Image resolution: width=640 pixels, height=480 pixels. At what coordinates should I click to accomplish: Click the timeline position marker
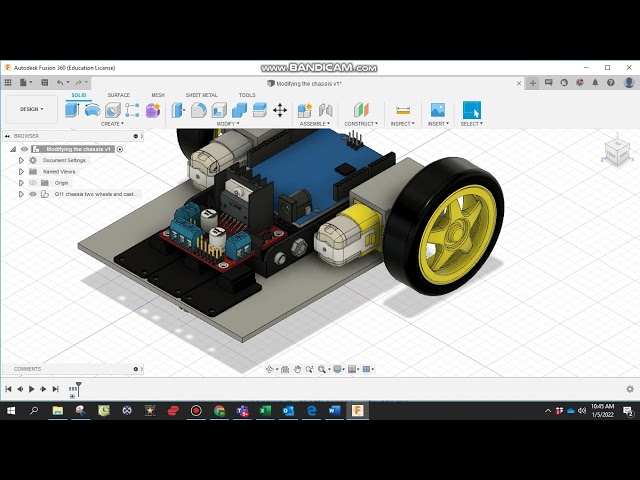pyautogui.click(x=78, y=389)
